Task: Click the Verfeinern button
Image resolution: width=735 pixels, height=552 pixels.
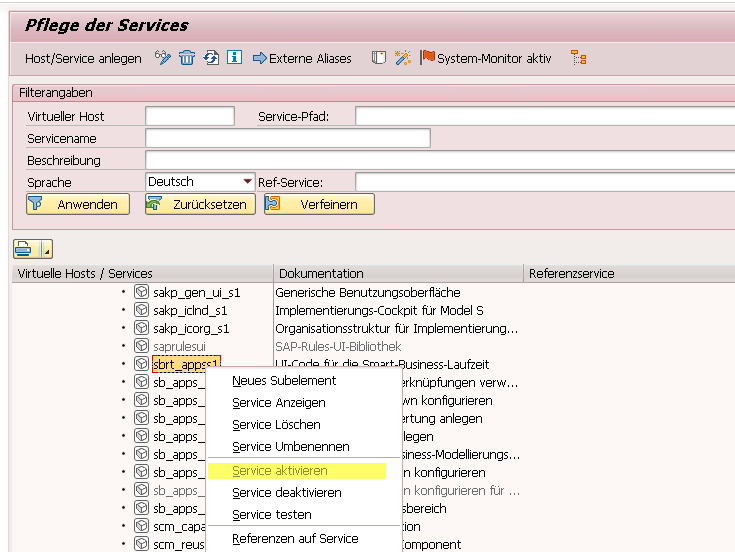Action: 319,204
